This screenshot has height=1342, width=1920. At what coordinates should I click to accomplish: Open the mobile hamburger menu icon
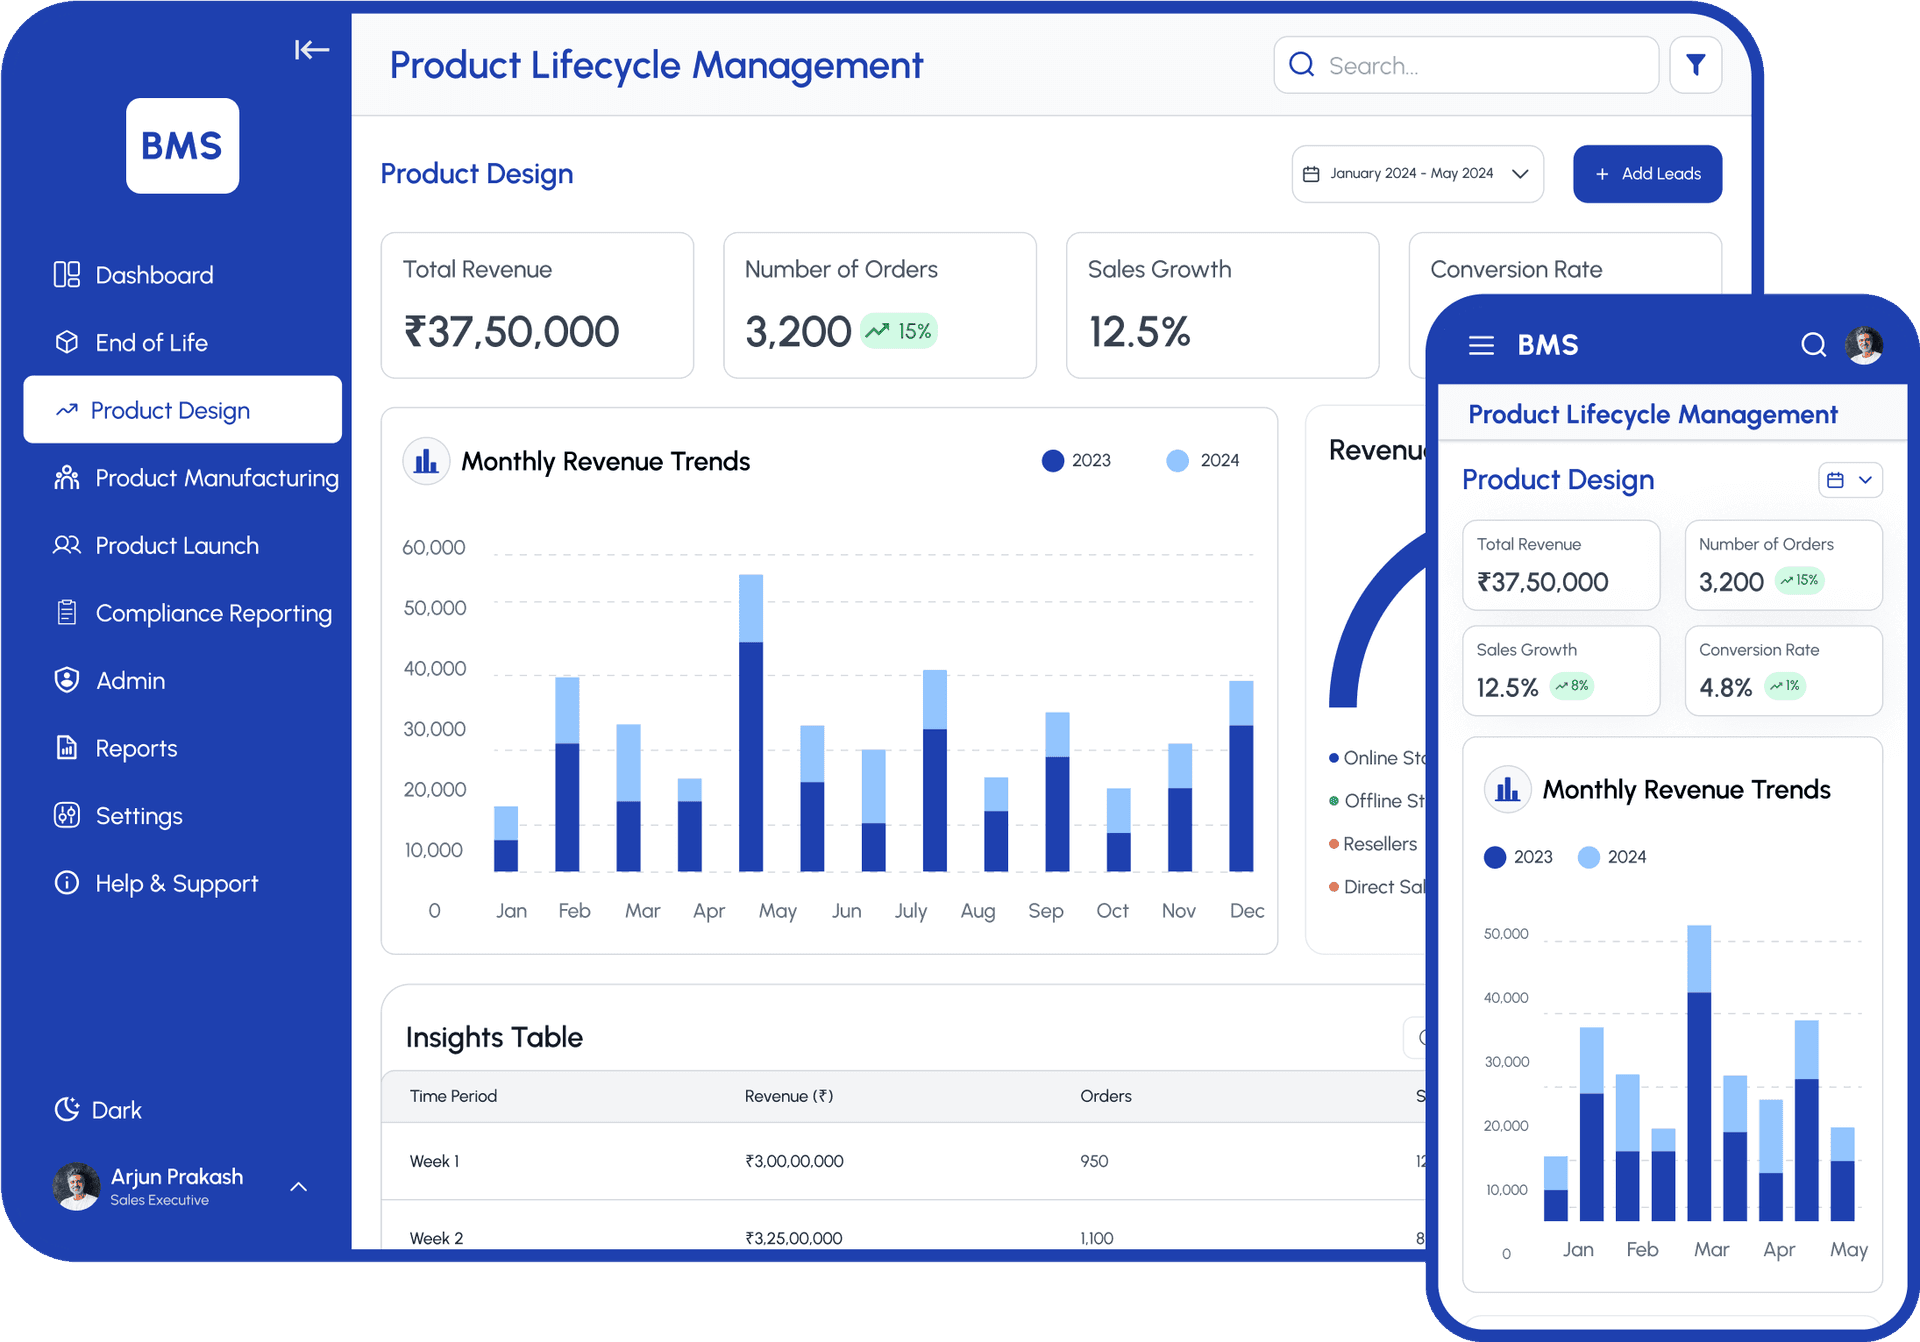pyautogui.click(x=1481, y=345)
